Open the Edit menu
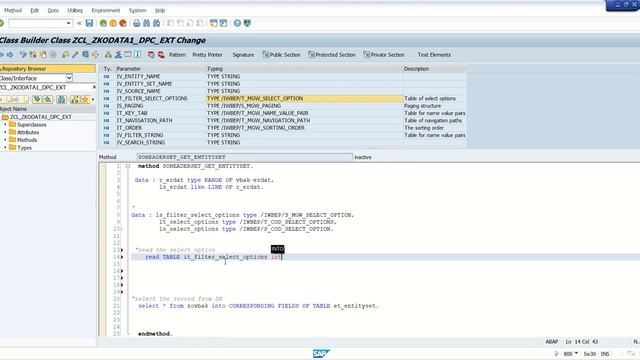This screenshot has width=640, height=360. 34,11
